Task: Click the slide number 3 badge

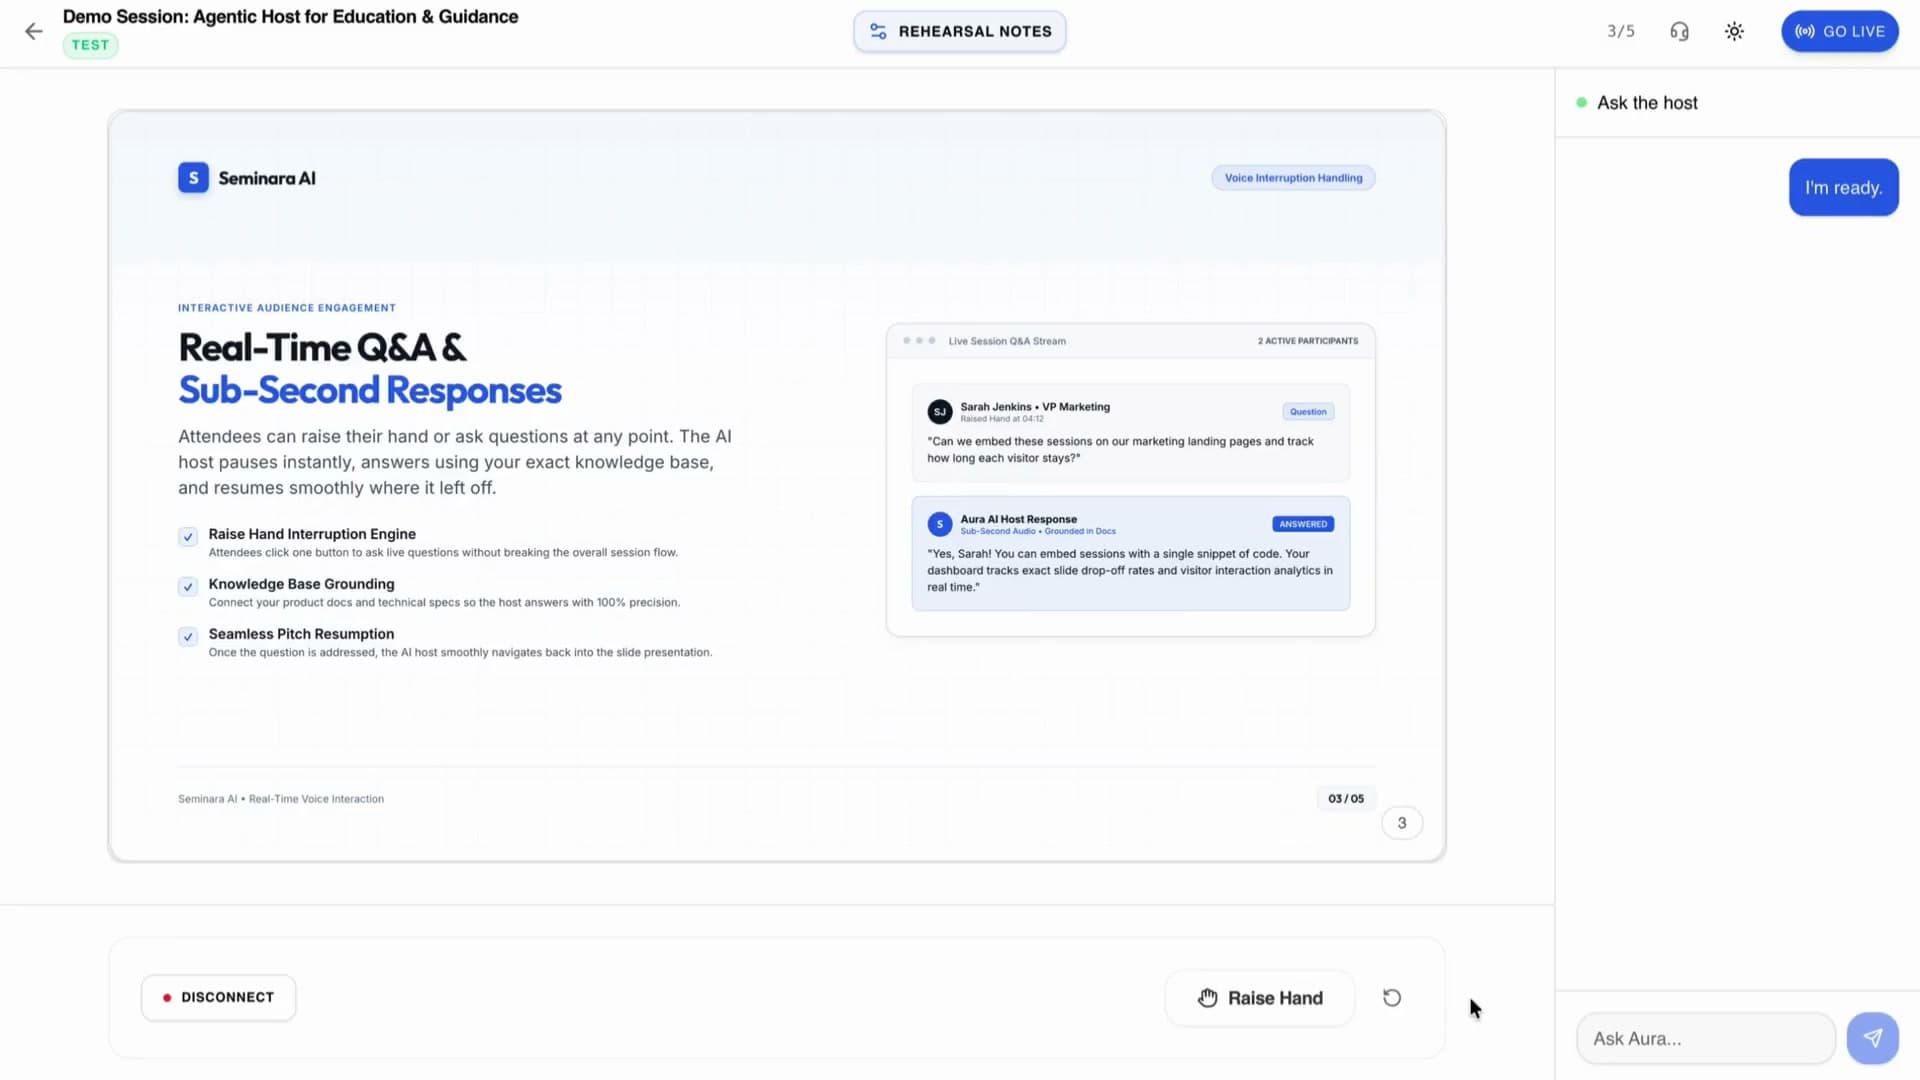Action: [1402, 823]
